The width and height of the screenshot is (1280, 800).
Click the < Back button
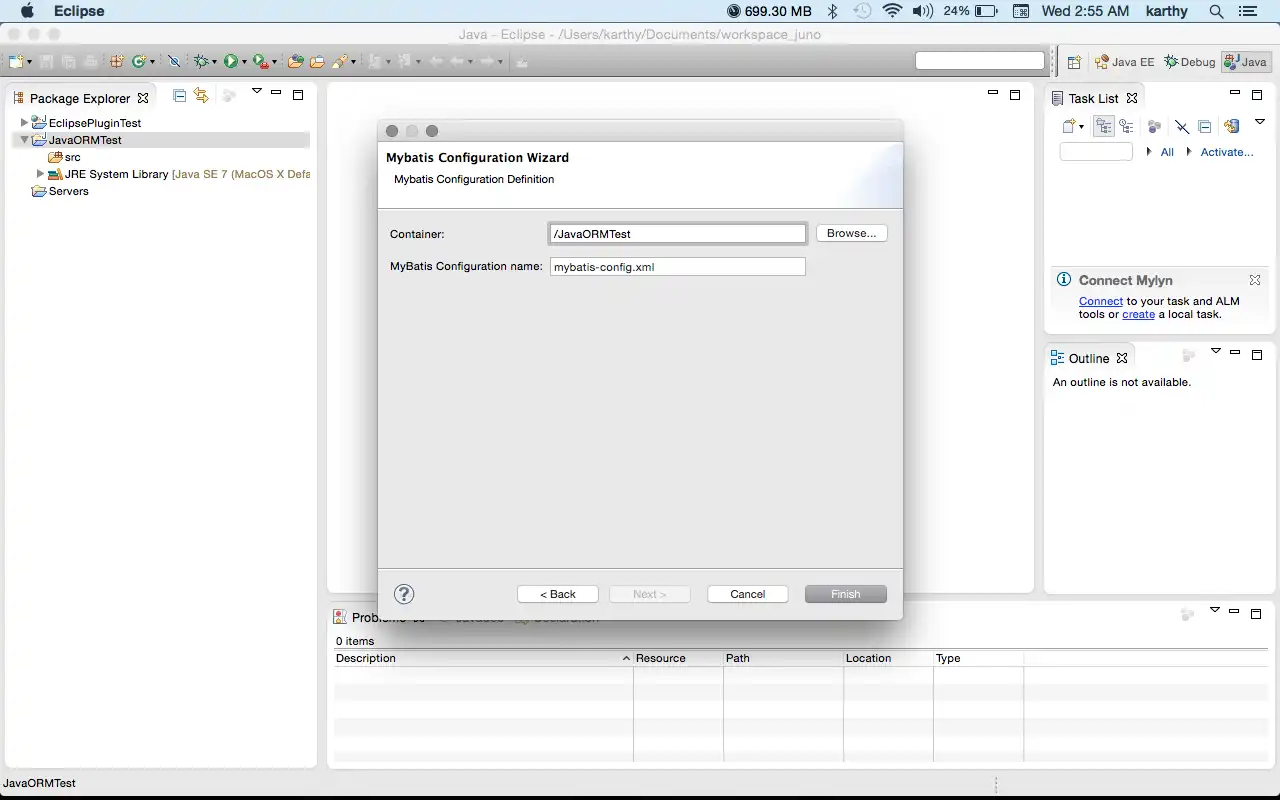(558, 594)
